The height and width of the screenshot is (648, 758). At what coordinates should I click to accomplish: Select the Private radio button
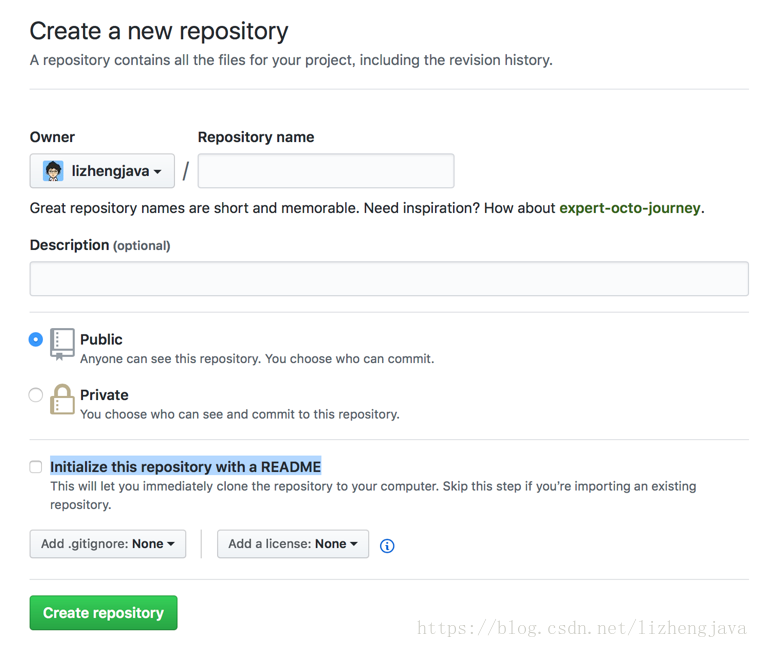click(x=36, y=395)
